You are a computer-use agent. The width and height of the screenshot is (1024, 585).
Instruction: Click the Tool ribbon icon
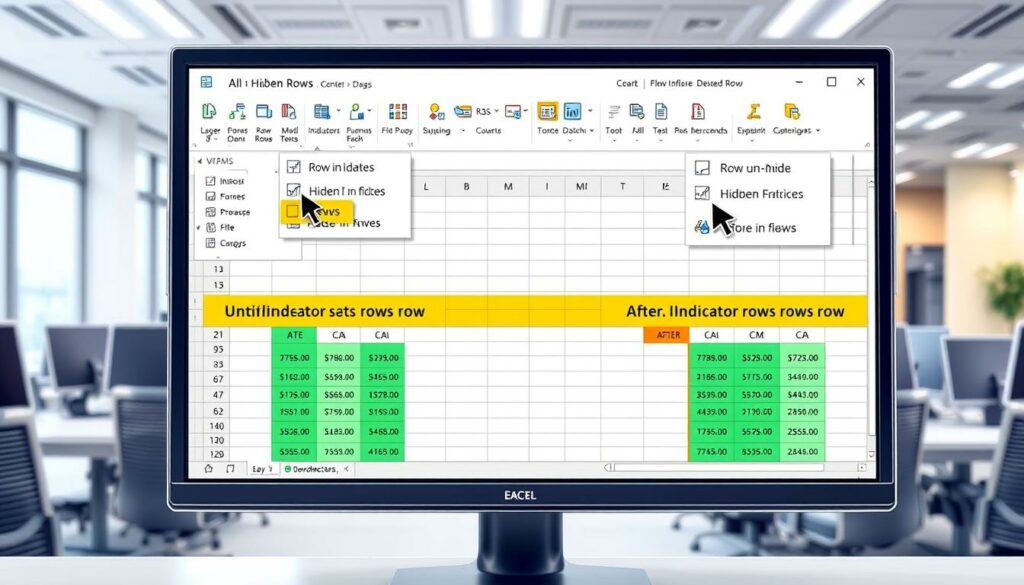coord(614,112)
